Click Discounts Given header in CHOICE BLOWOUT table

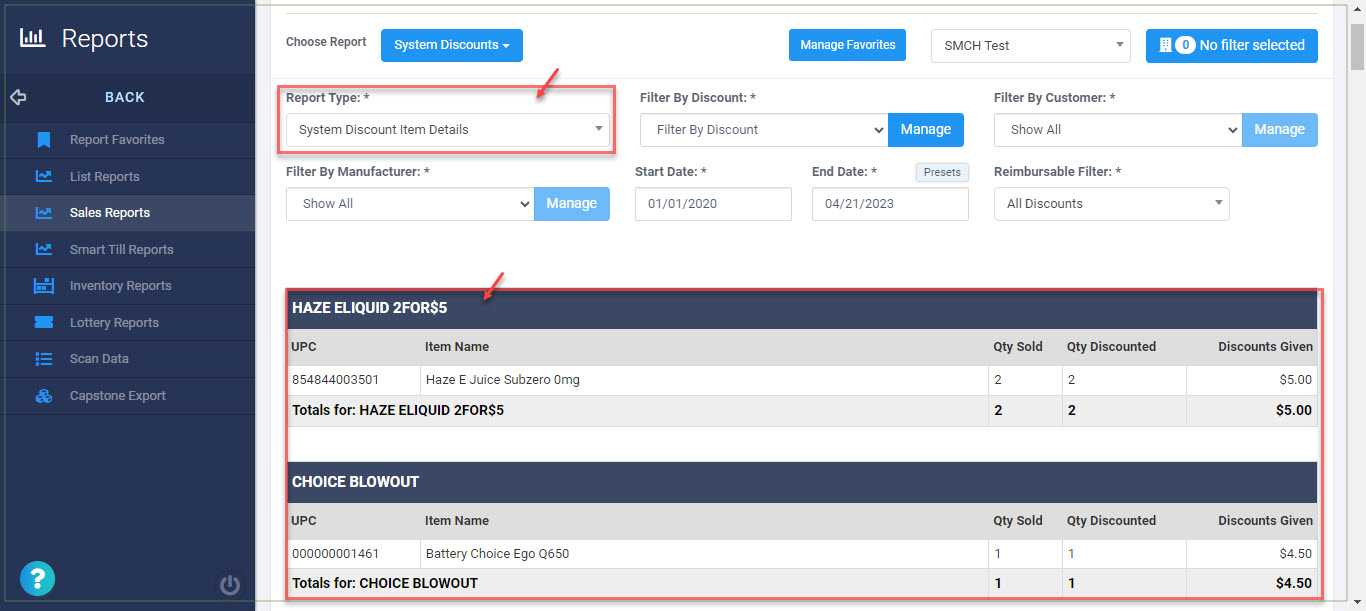coord(1265,521)
